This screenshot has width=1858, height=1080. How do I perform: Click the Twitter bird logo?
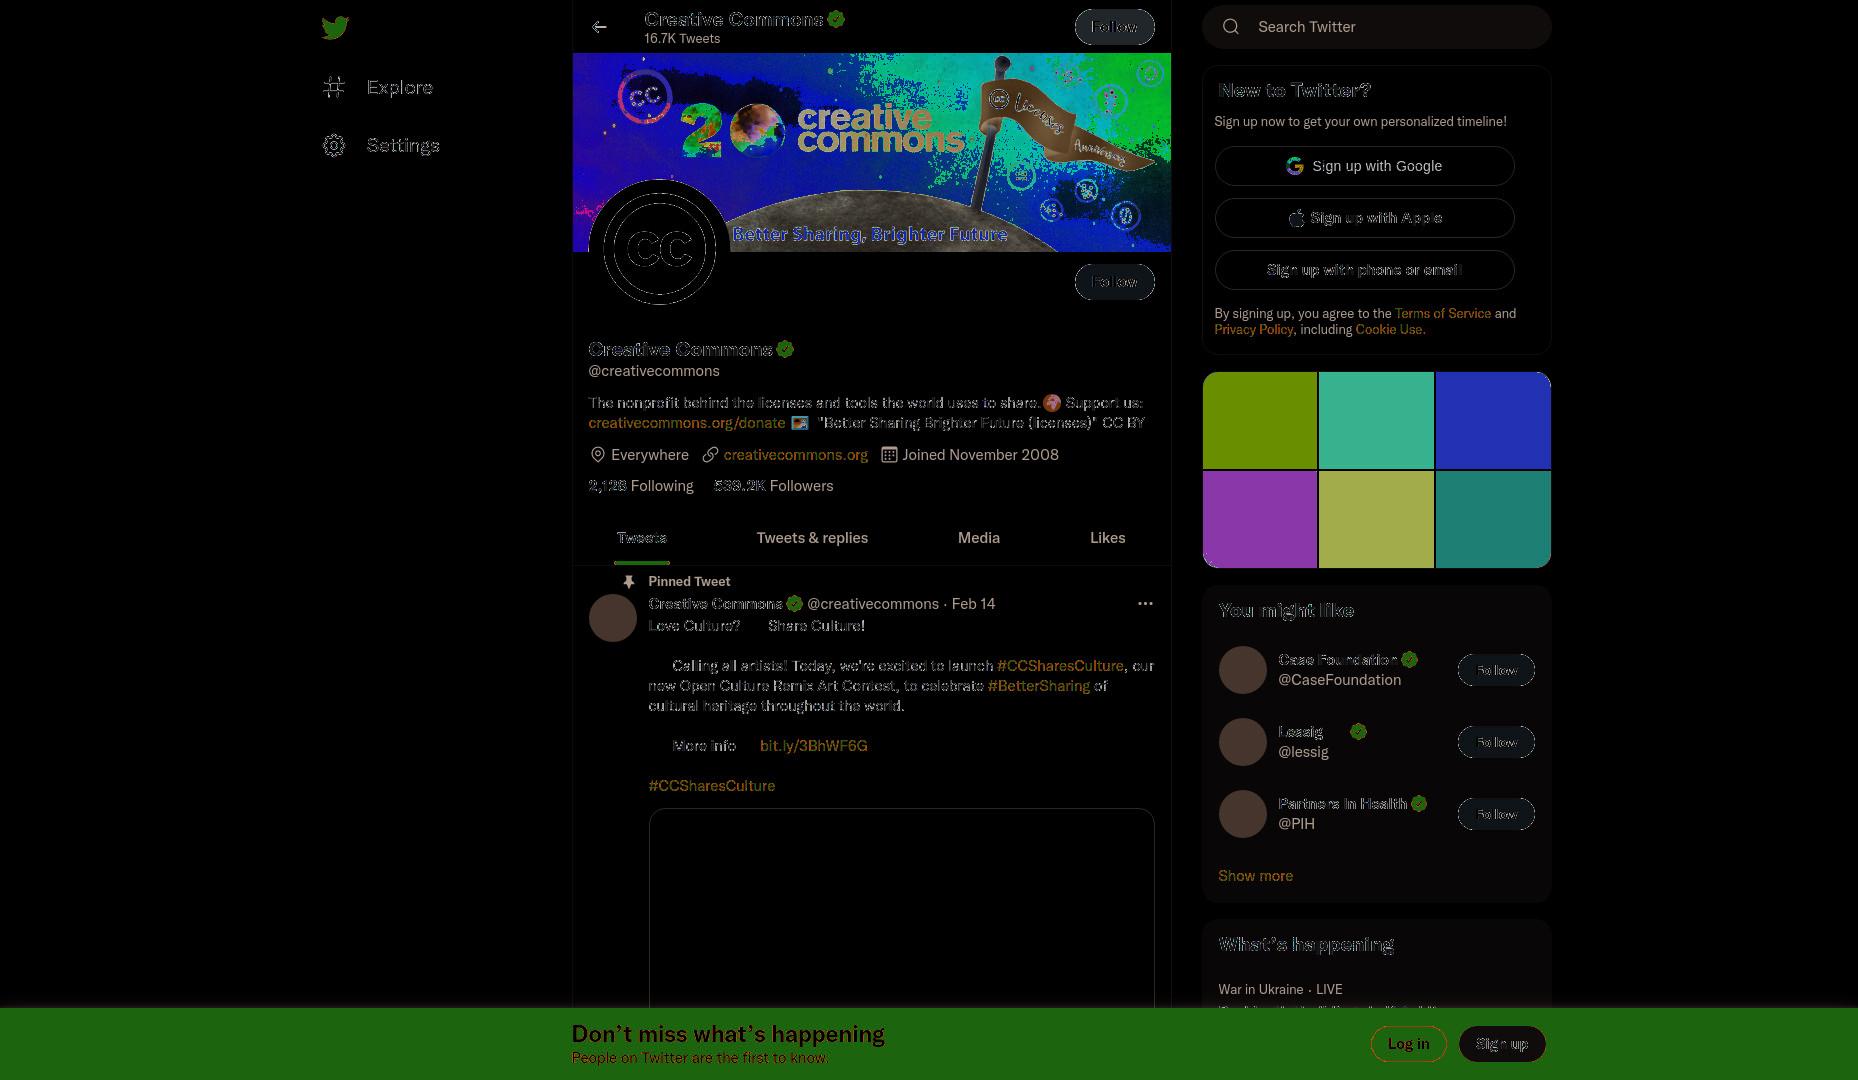[335, 27]
